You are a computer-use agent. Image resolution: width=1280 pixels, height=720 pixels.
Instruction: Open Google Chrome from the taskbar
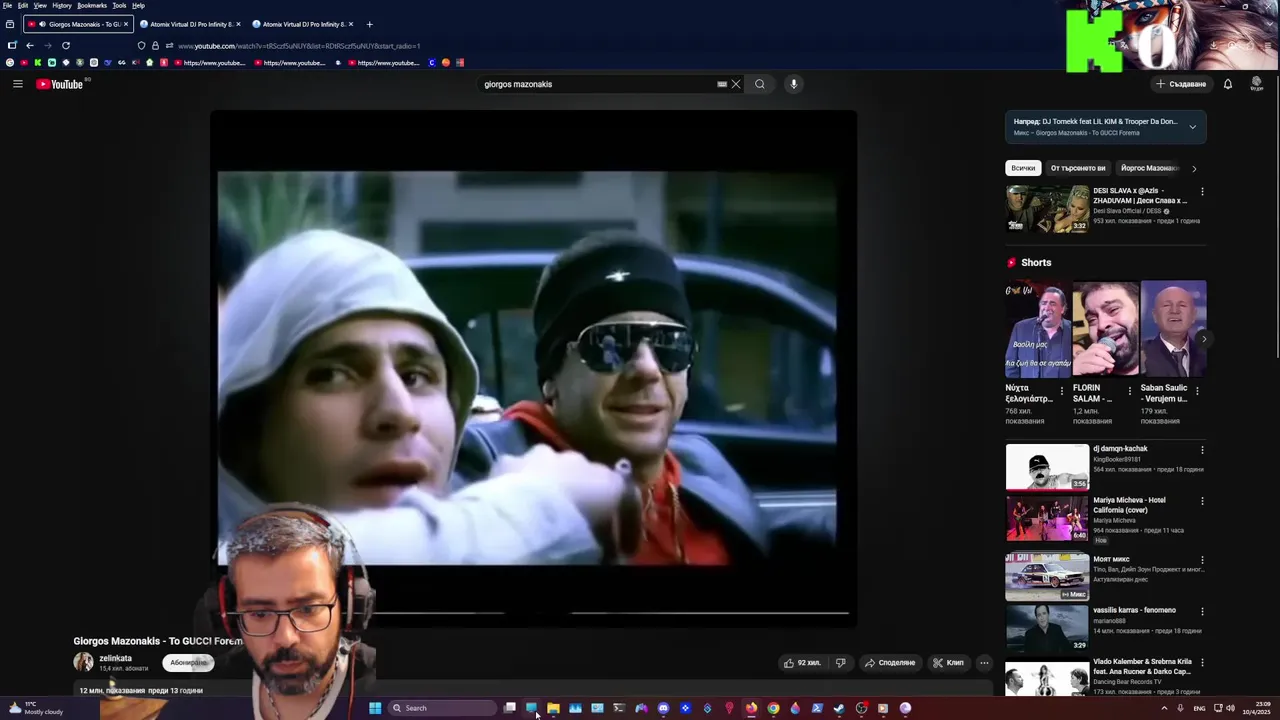click(773, 708)
